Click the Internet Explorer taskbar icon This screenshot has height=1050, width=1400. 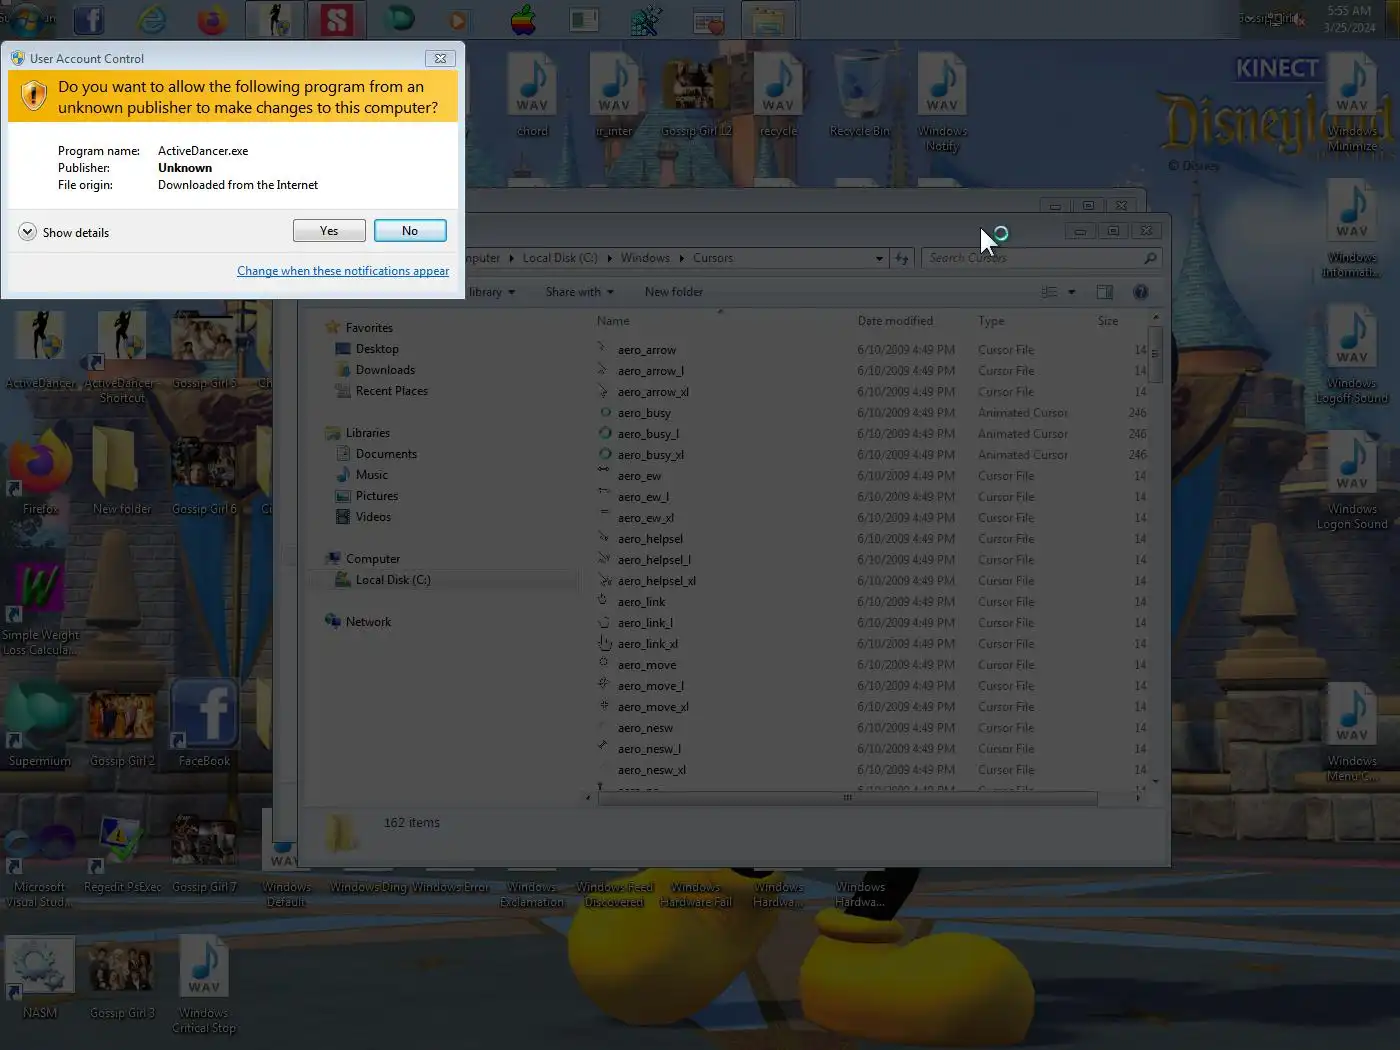[152, 19]
